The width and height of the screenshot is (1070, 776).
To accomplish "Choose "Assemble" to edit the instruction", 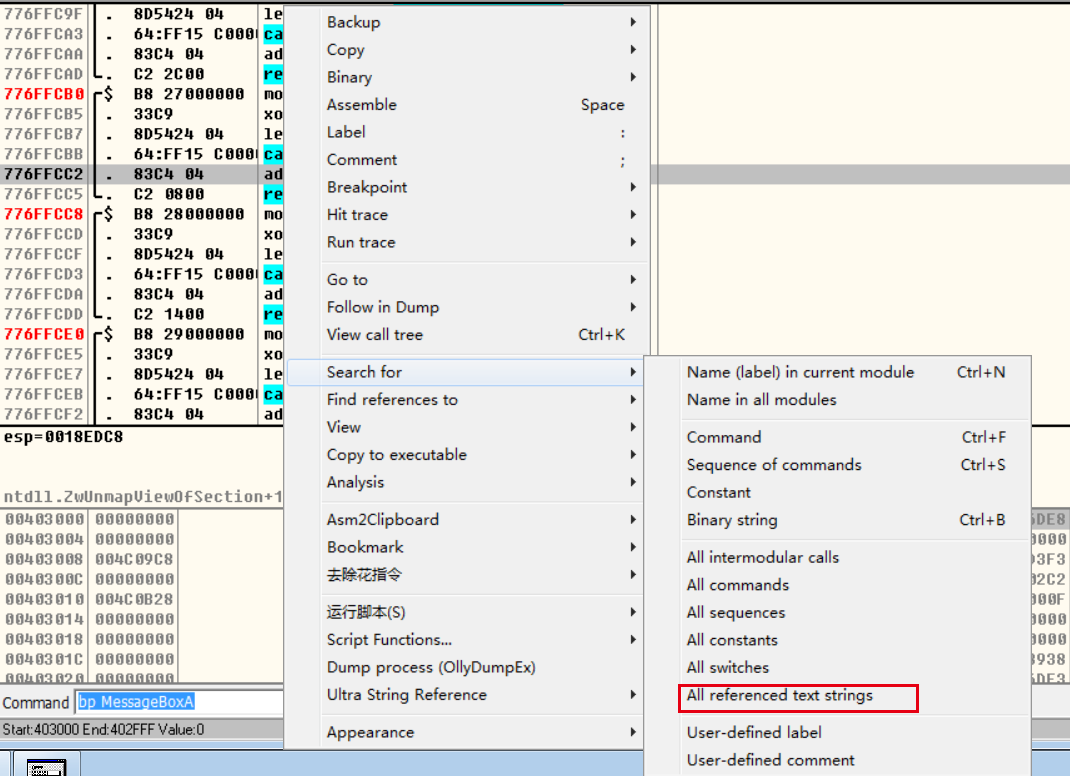I will click(x=361, y=104).
